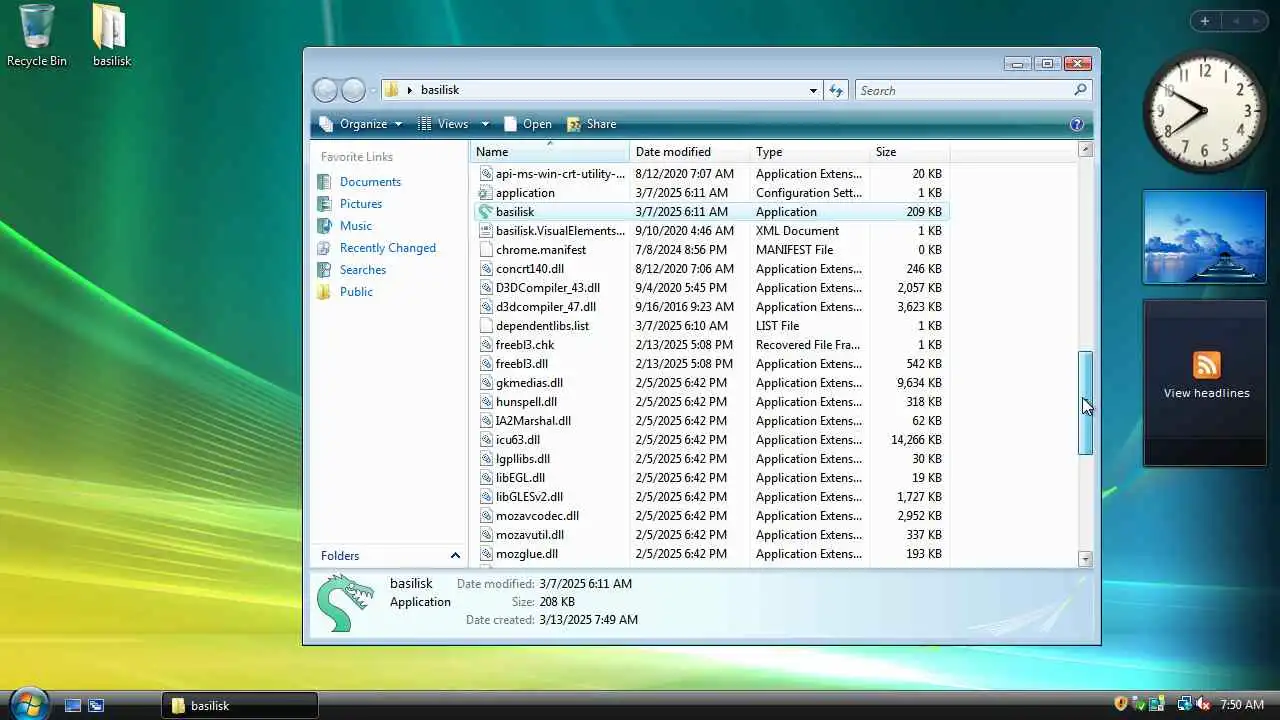Screen dimensions: 1280x720
Task: Click the Pictures favorite link icon
Action: coord(324,204)
